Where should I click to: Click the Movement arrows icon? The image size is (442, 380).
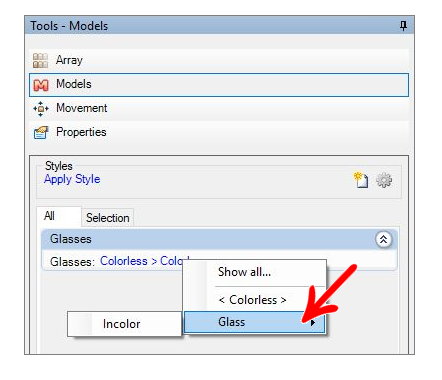click(x=41, y=109)
